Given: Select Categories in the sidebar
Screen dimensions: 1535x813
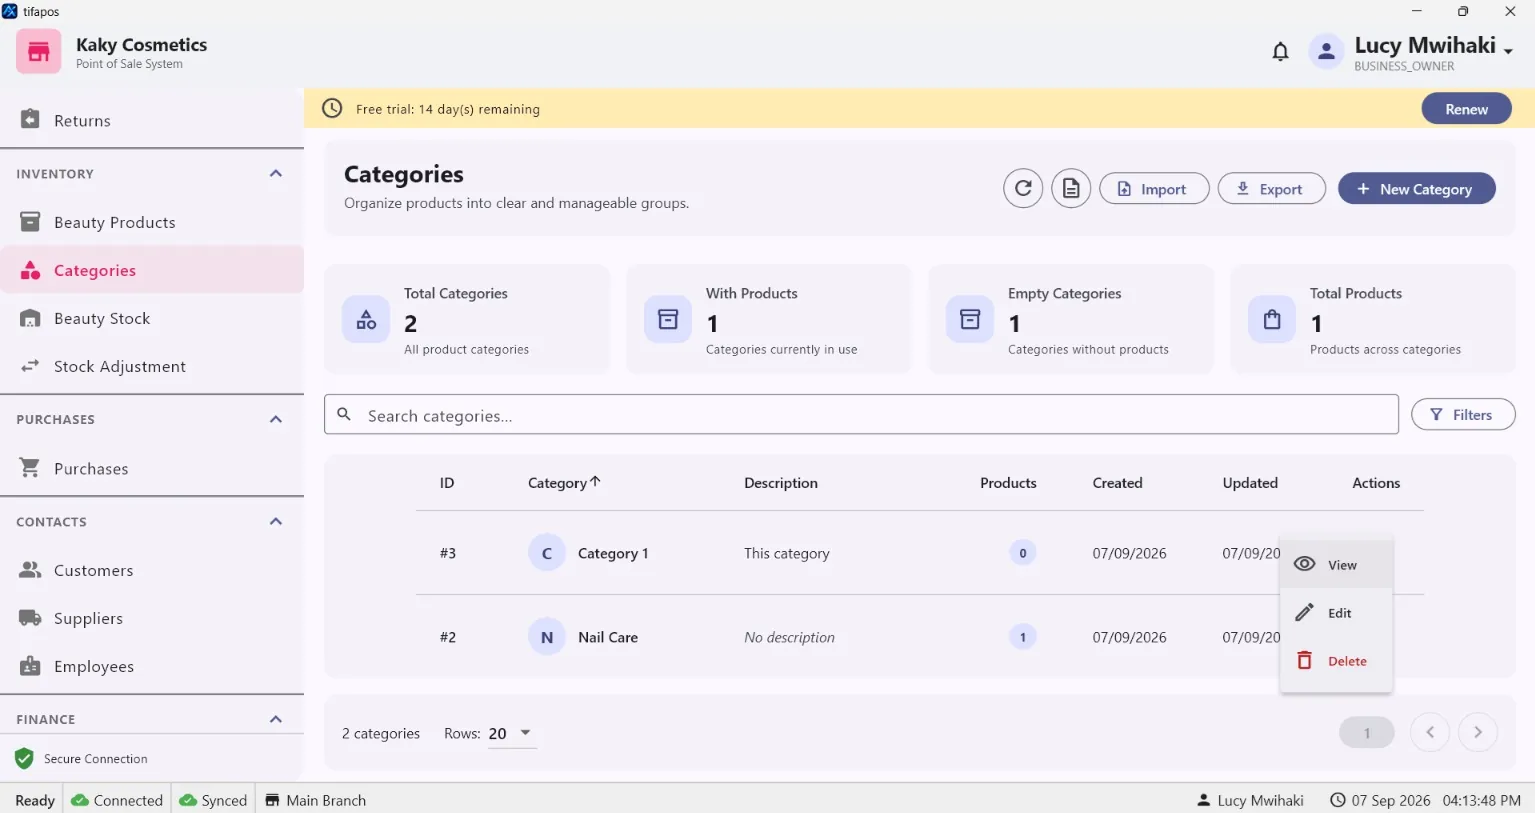Looking at the screenshot, I should [152, 270].
